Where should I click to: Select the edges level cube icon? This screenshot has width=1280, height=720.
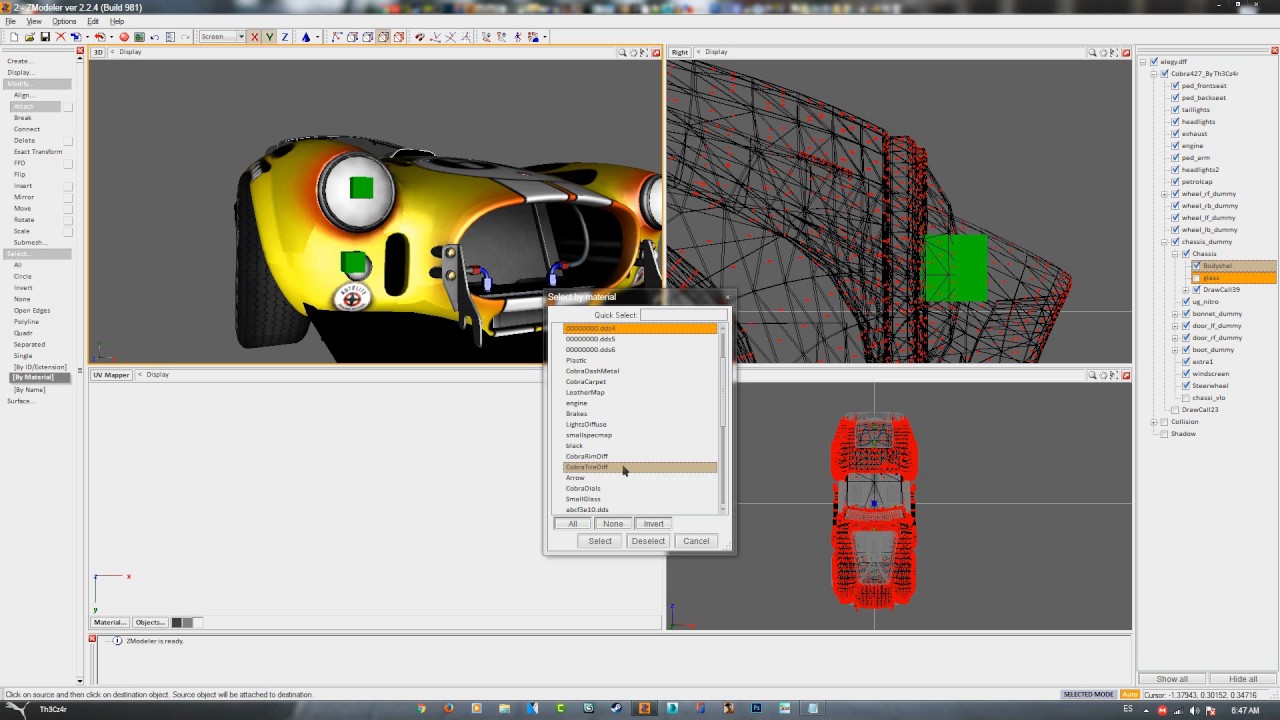point(352,37)
